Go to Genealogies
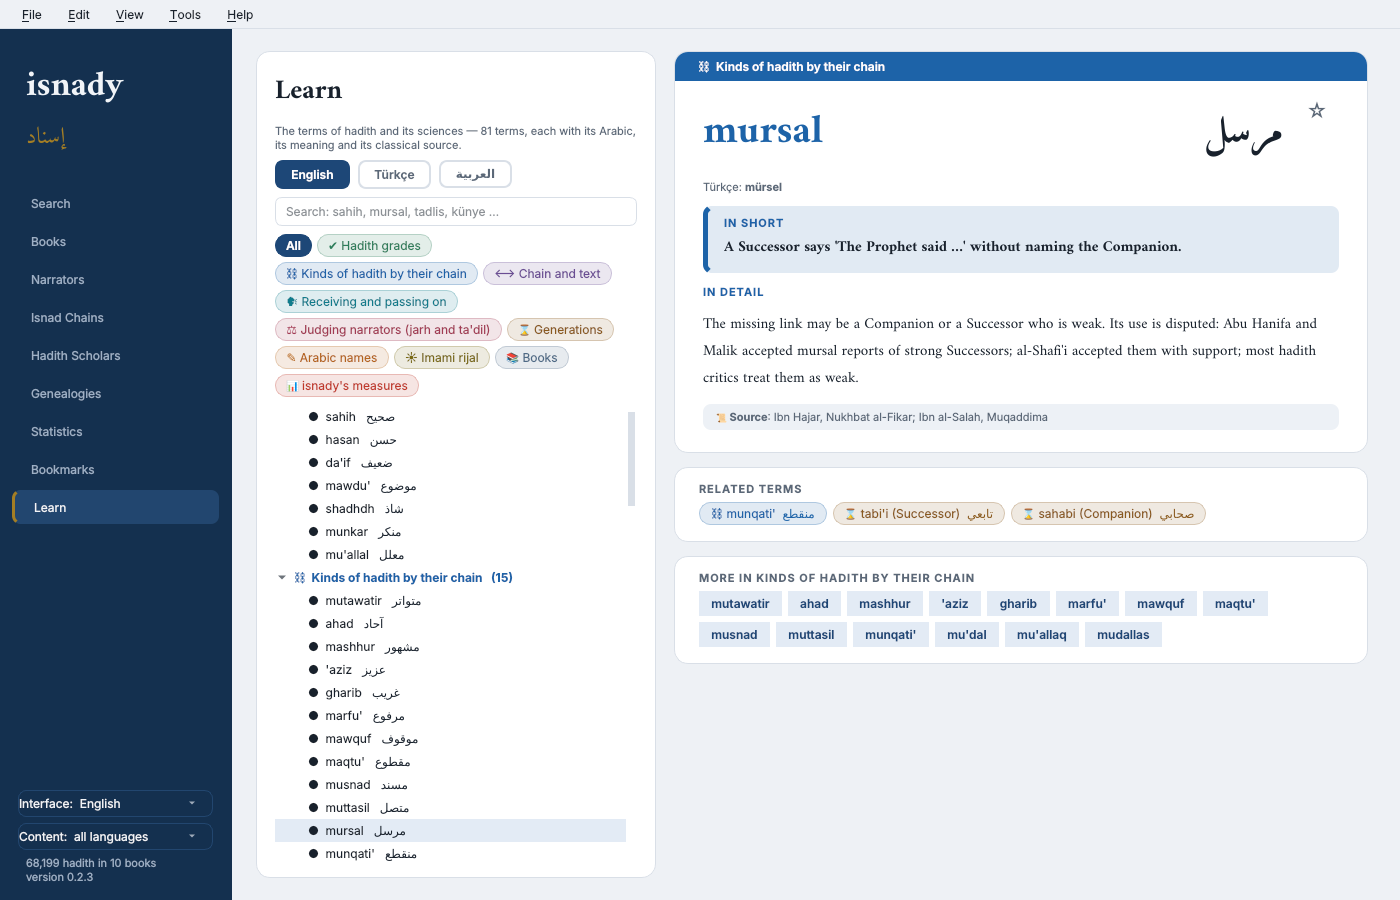 point(115,394)
